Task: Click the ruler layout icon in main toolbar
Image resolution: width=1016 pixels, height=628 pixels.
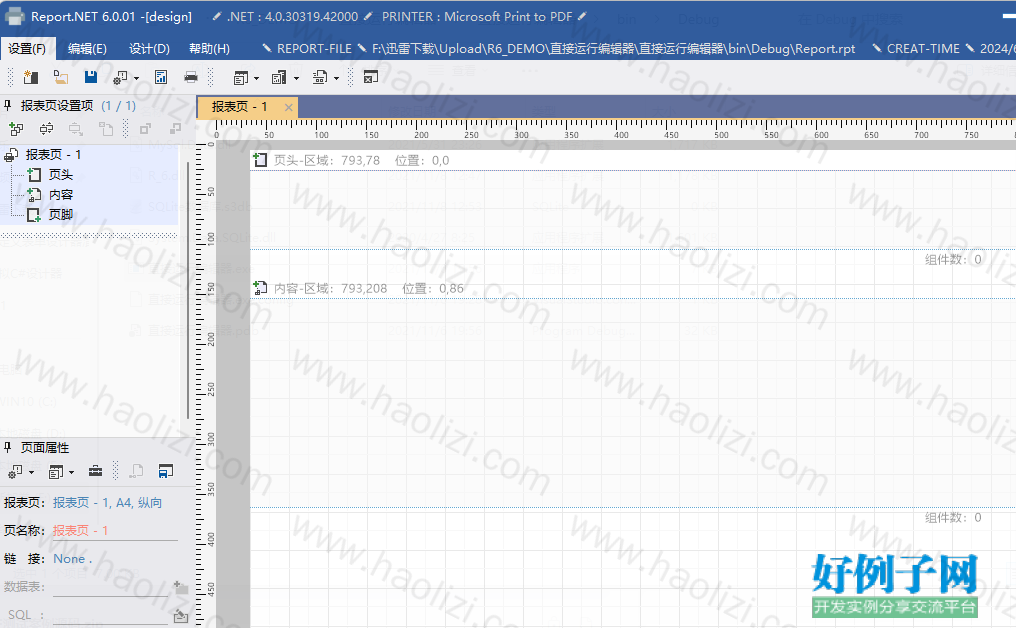Action: tap(279, 78)
